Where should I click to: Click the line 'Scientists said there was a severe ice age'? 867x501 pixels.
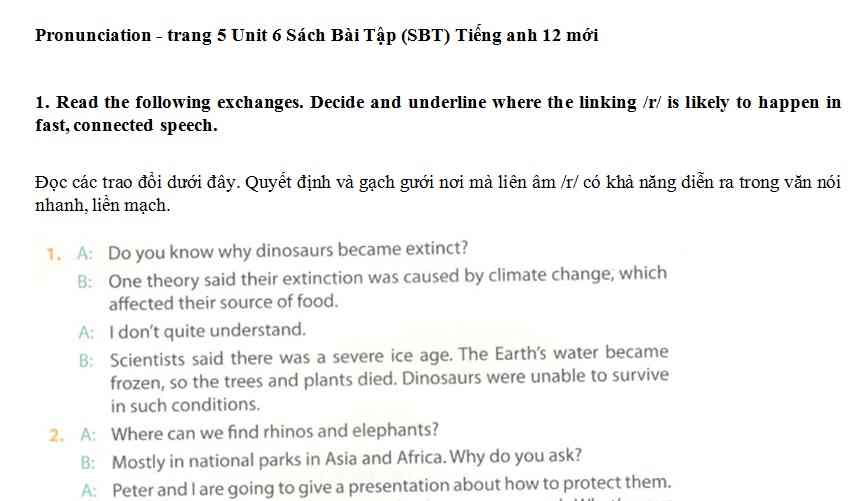[x=389, y=356]
